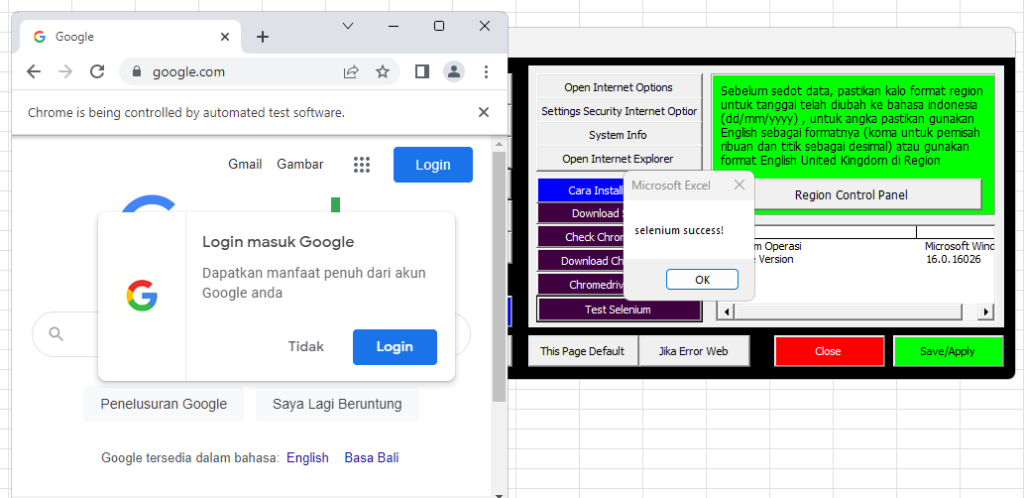Screen dimensions: 1024x498
Task: Open Chrome profile avatar
Action: point(454,72)
